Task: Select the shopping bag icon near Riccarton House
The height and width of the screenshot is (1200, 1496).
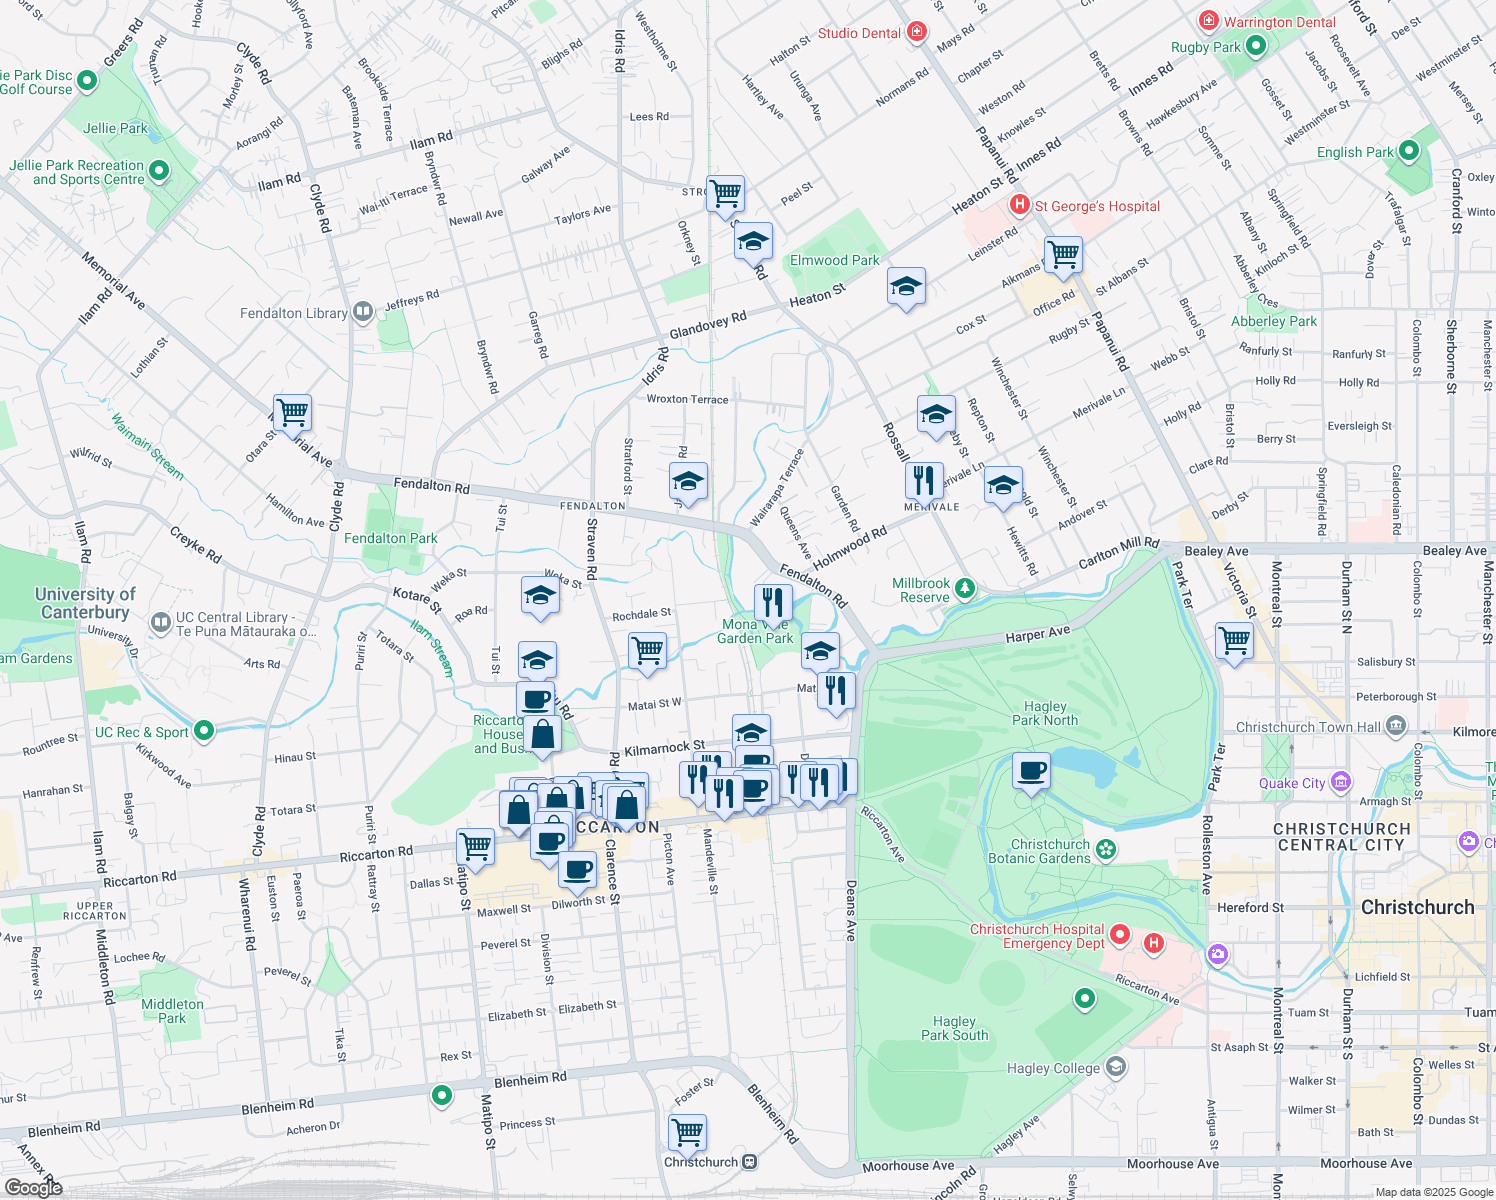Action: coord(541,735)
